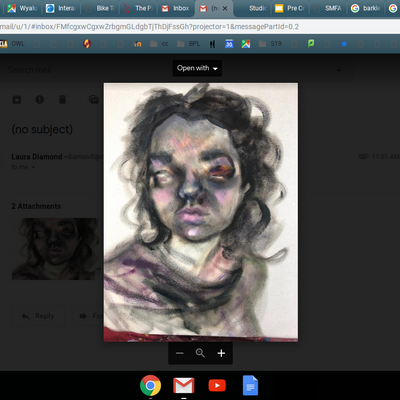Open the dimmed painting attachment thumbnail
400x400 pixels.
coord(55,249)
